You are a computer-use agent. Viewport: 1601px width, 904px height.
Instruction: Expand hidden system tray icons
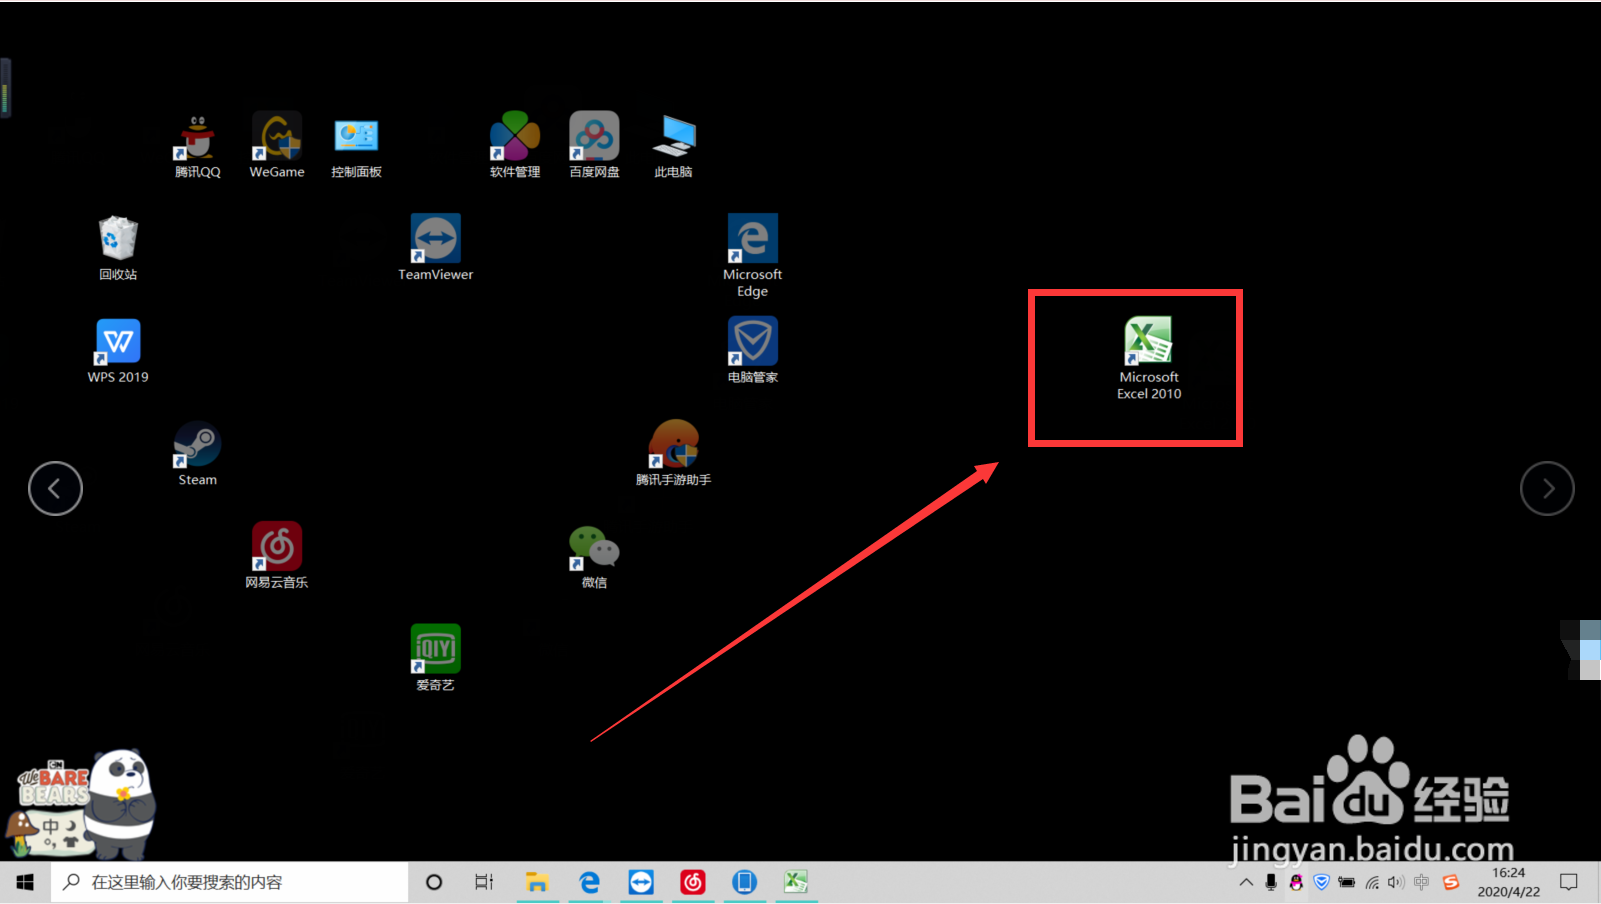pyautogui.click(x=1246, y=882)
